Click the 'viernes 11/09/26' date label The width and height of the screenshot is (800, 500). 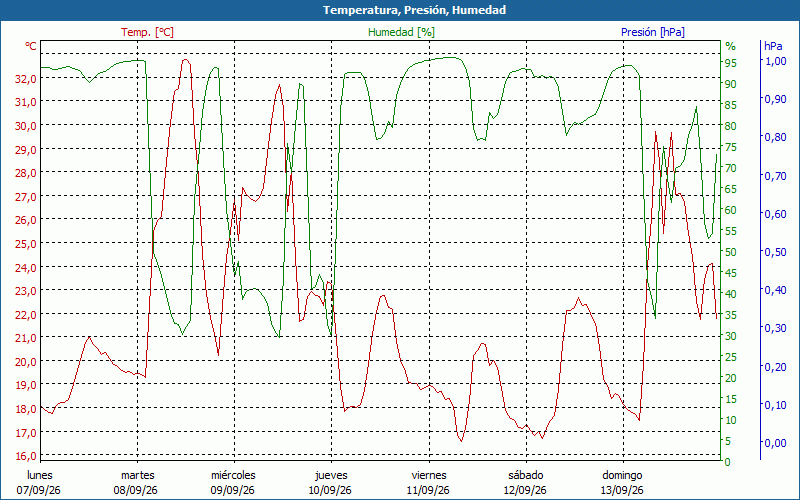(x=428, y=483)
